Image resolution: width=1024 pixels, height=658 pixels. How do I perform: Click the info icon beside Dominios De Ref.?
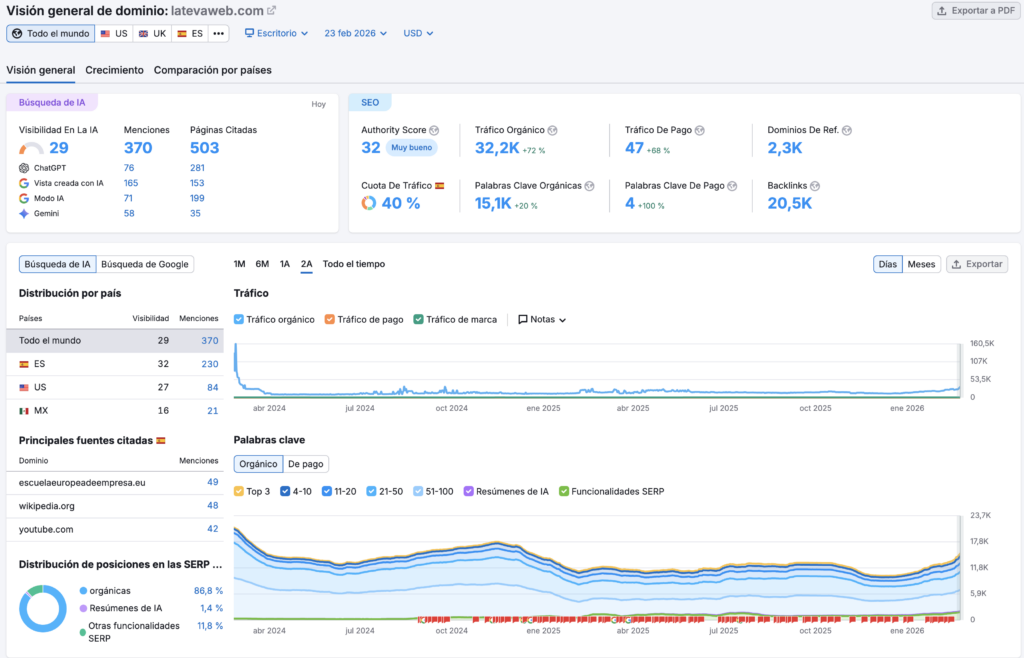(x=846, y=130)
